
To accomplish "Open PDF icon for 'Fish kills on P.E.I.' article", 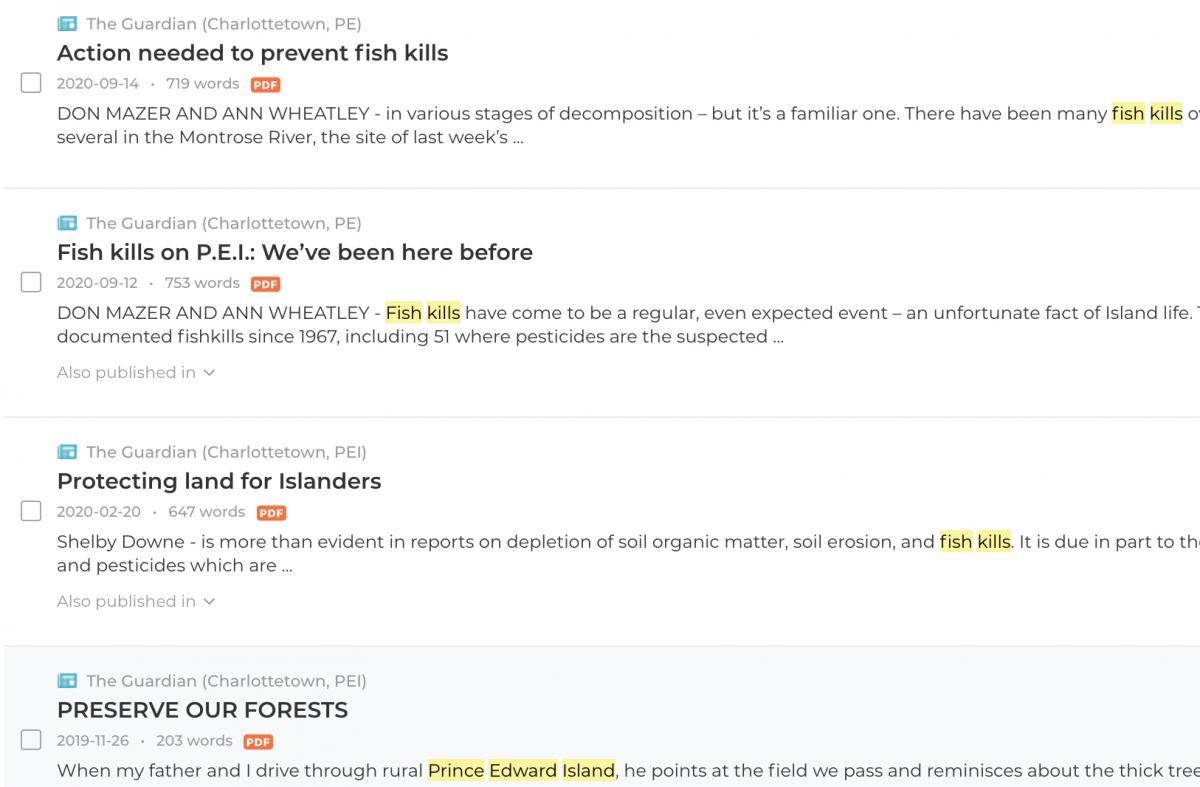I will (x=265, y=284).
